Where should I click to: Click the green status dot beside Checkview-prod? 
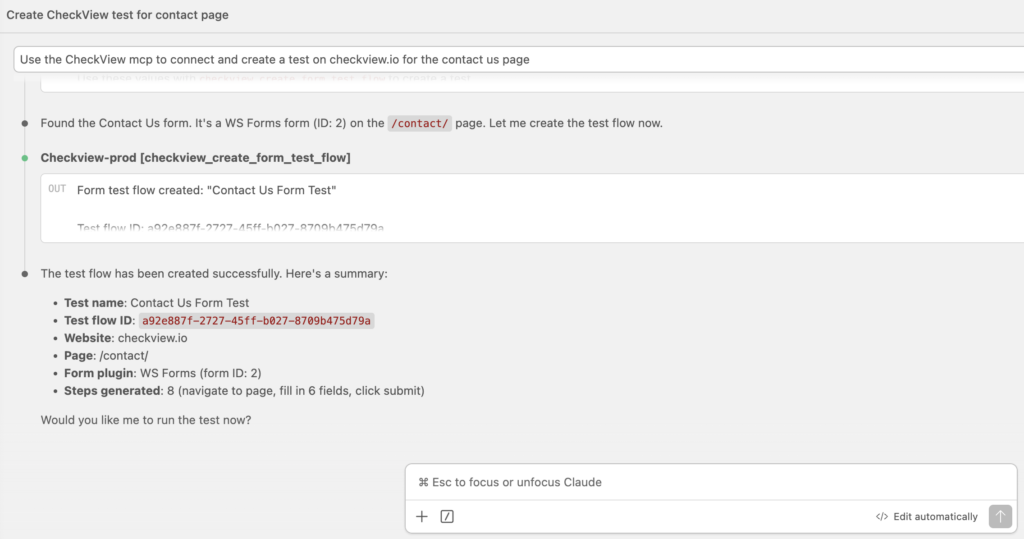tap(25, 158)
